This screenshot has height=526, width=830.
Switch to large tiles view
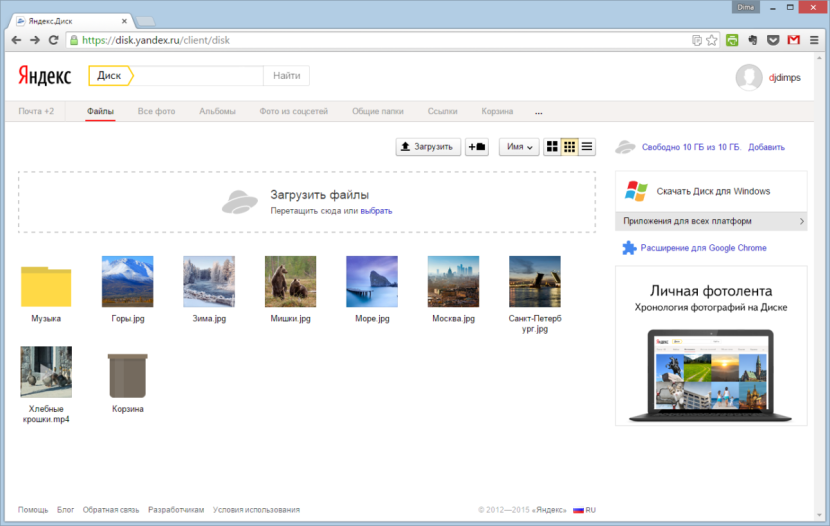tap(552, 147)
